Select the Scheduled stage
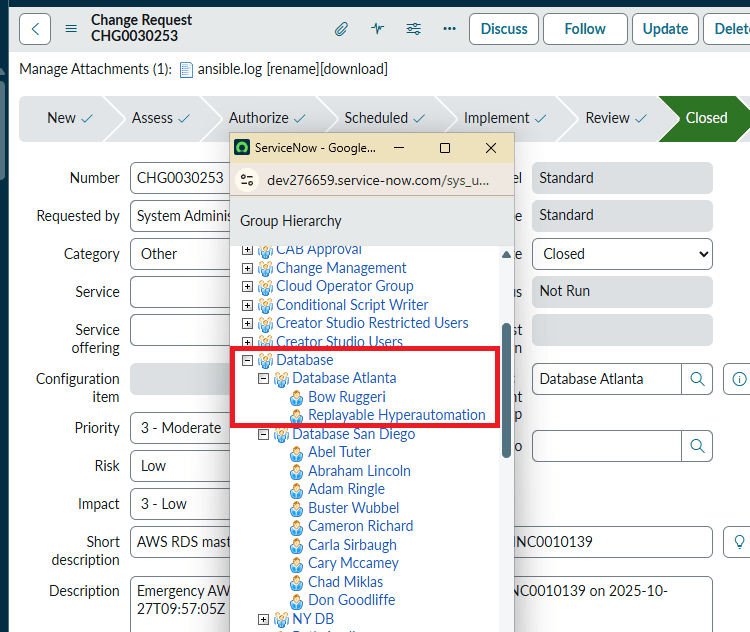The height and width of the screenshot is (632, 750). pyautogui.click(x=385, y=118)
